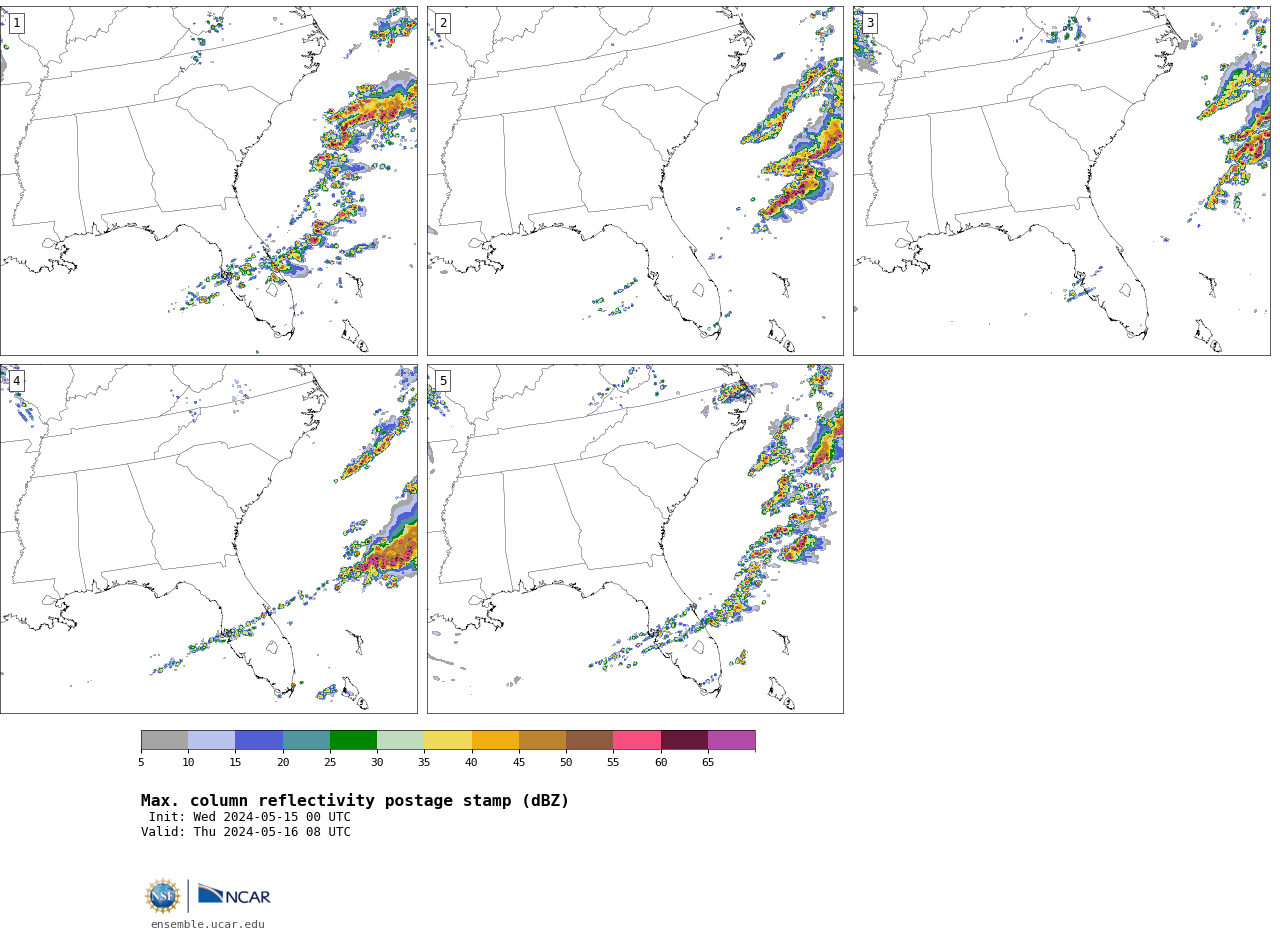
Task: Open ensemble member 4 reflectivity map
Action: [208, 539]
